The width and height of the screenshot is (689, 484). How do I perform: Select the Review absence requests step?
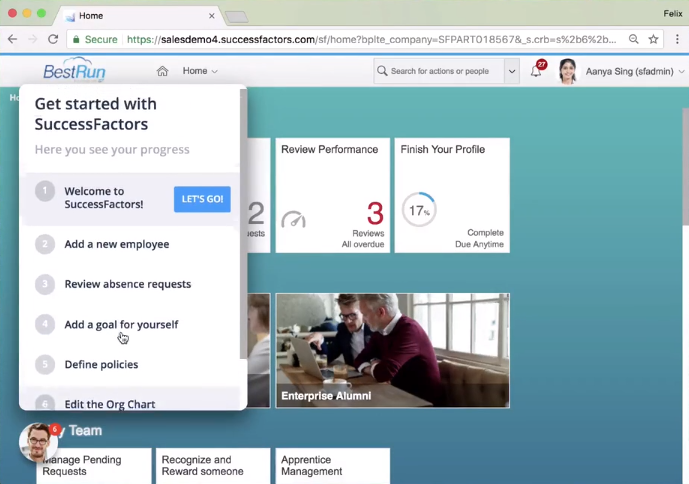click(128, 284)
